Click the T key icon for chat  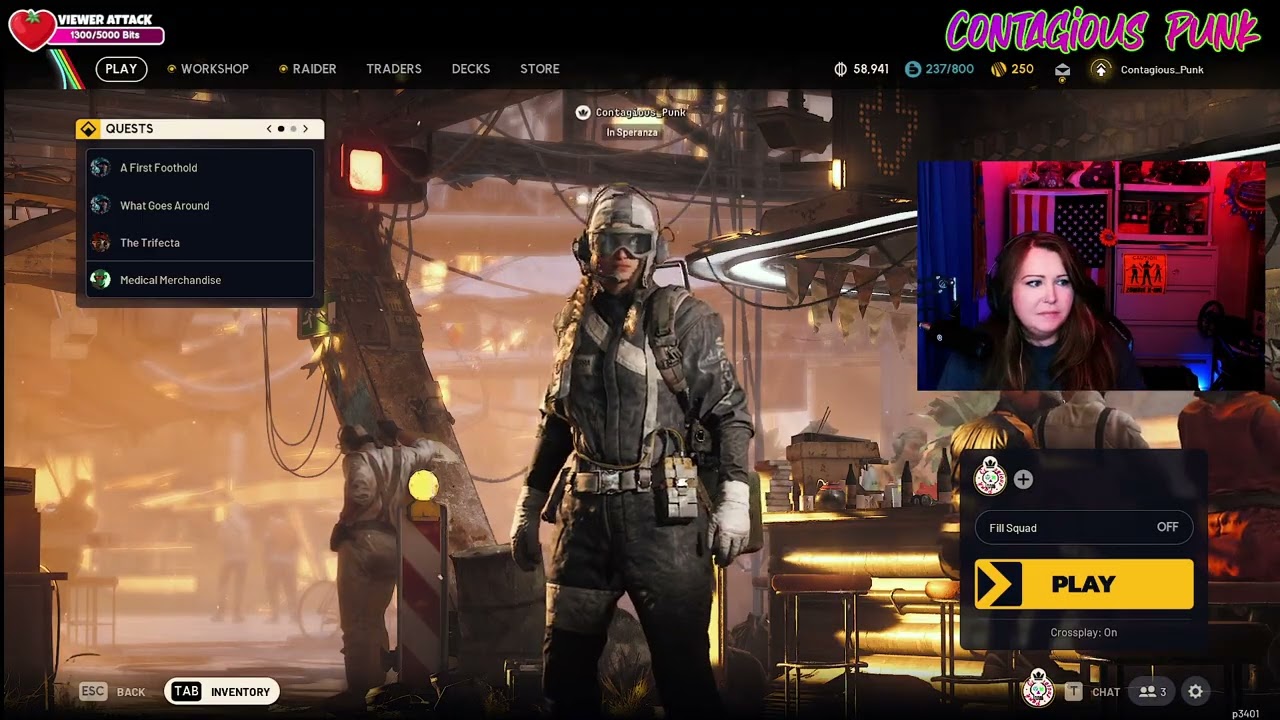pos(1073,691)
